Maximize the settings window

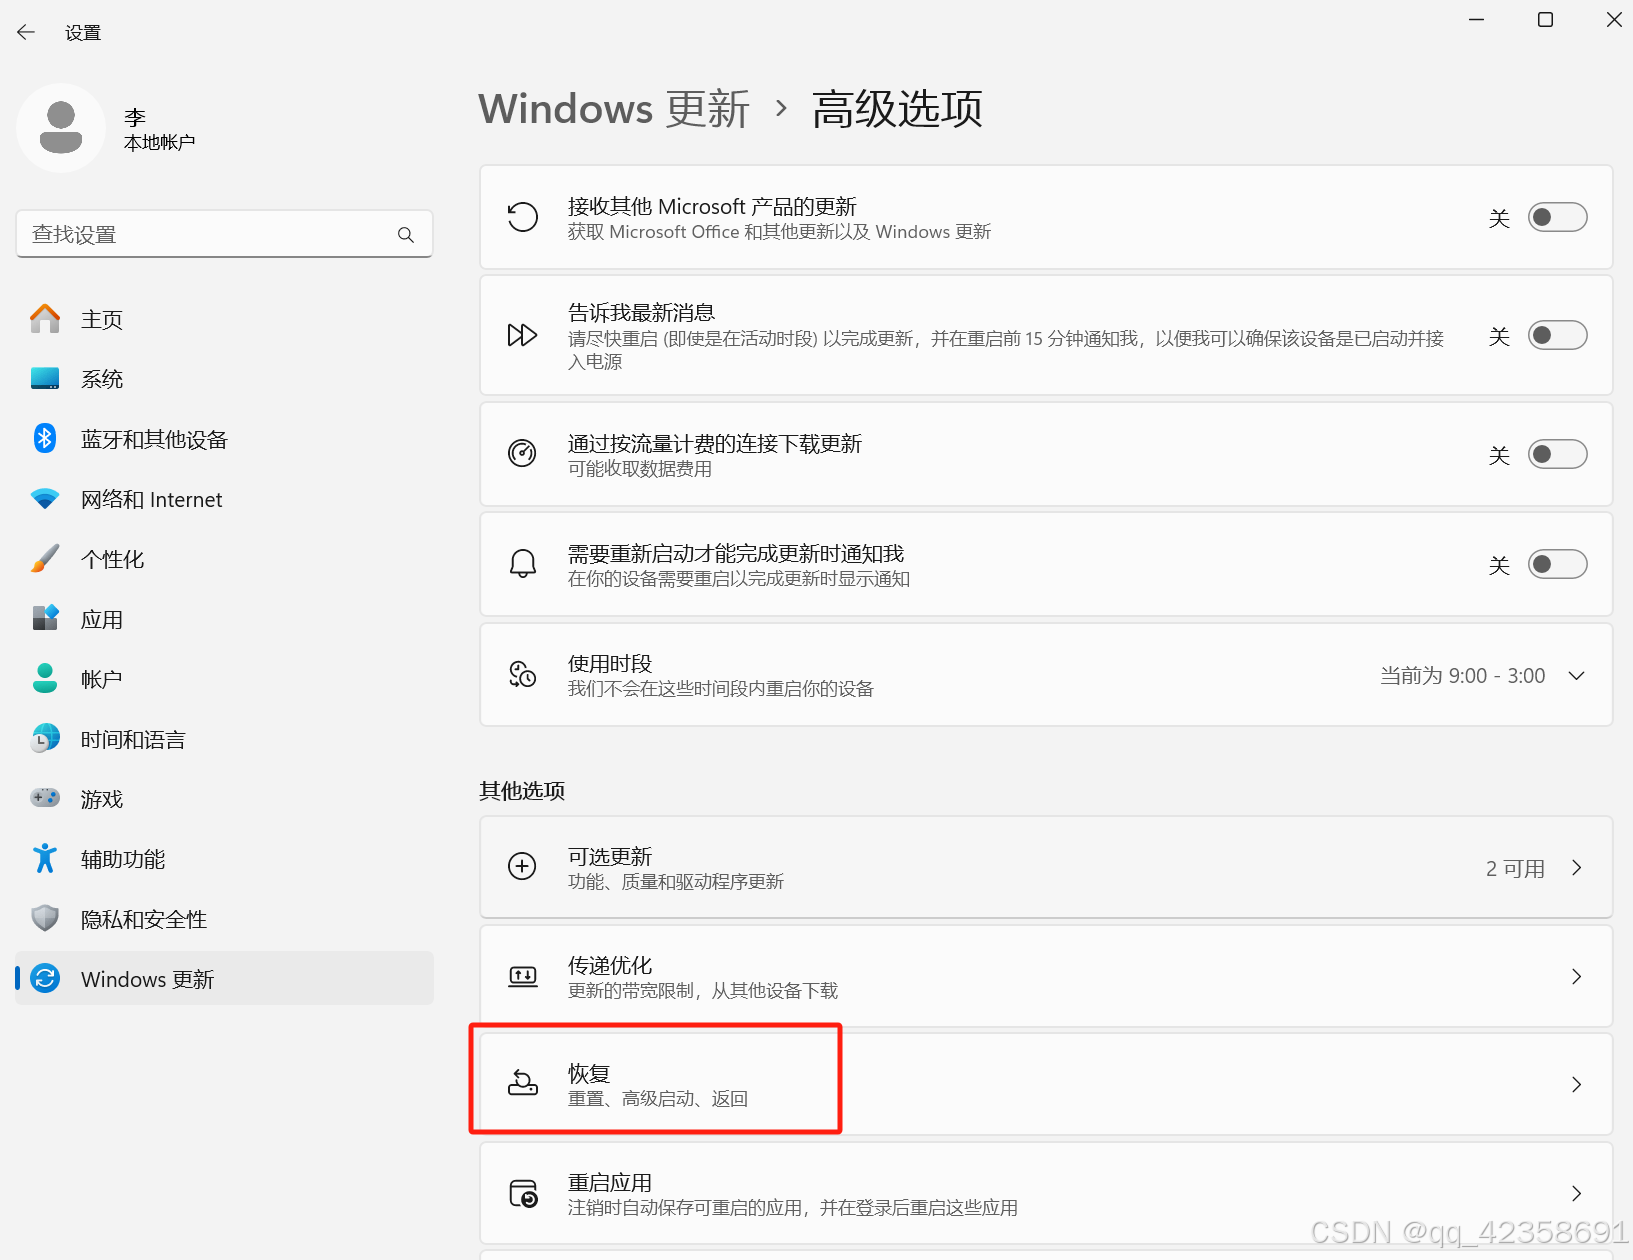point(1545,20)
